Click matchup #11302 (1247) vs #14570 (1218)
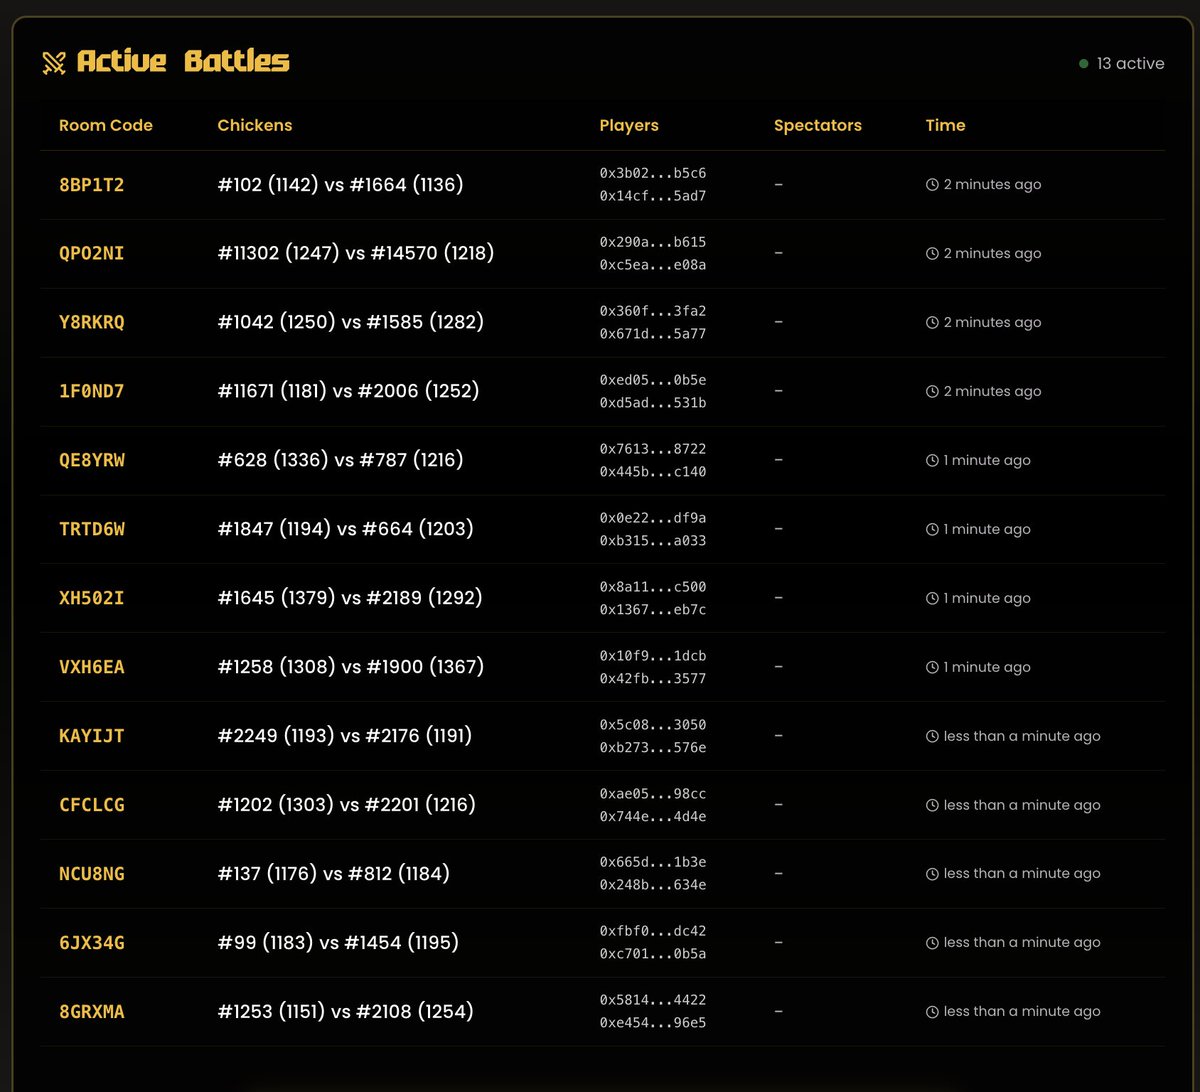This screenshot has width=1200, height=1092. tap(356, 254)
